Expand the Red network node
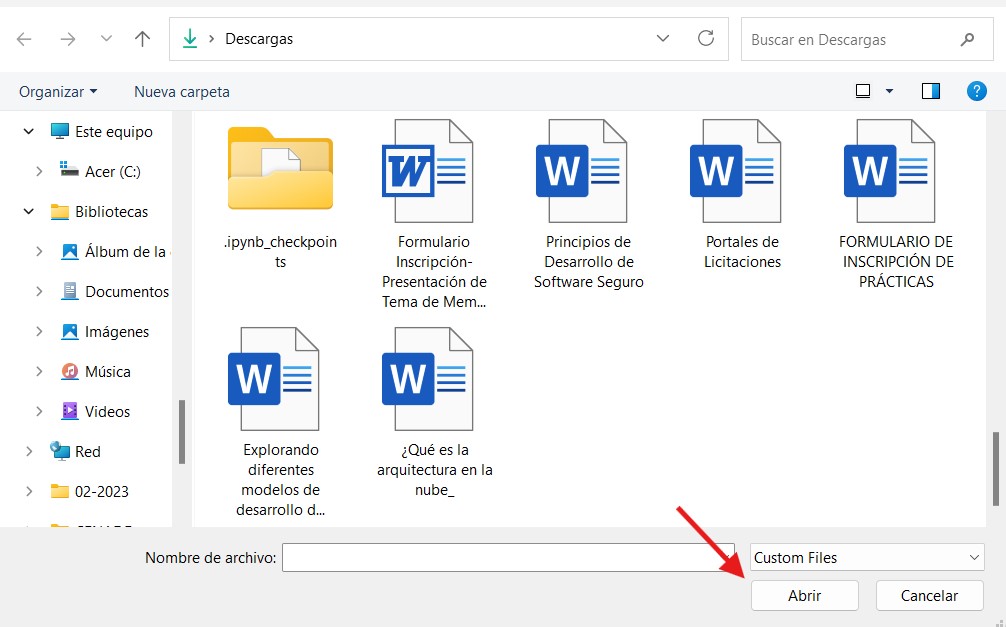This screenshot has height=627, width=1006. pyautogui.click(x=28, y=451)
